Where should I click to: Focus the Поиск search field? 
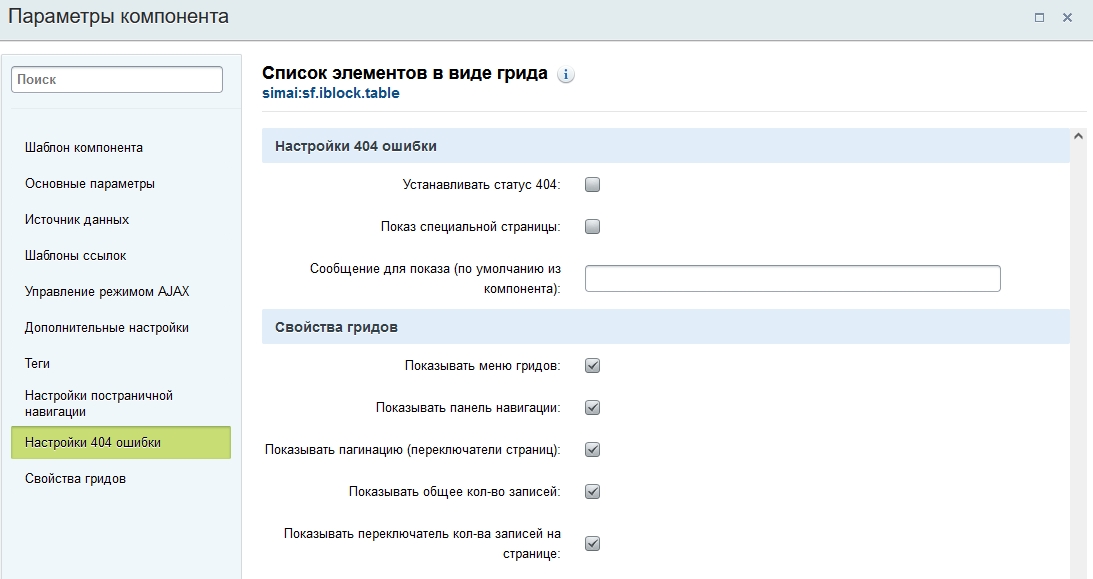(x=117, y=80)
